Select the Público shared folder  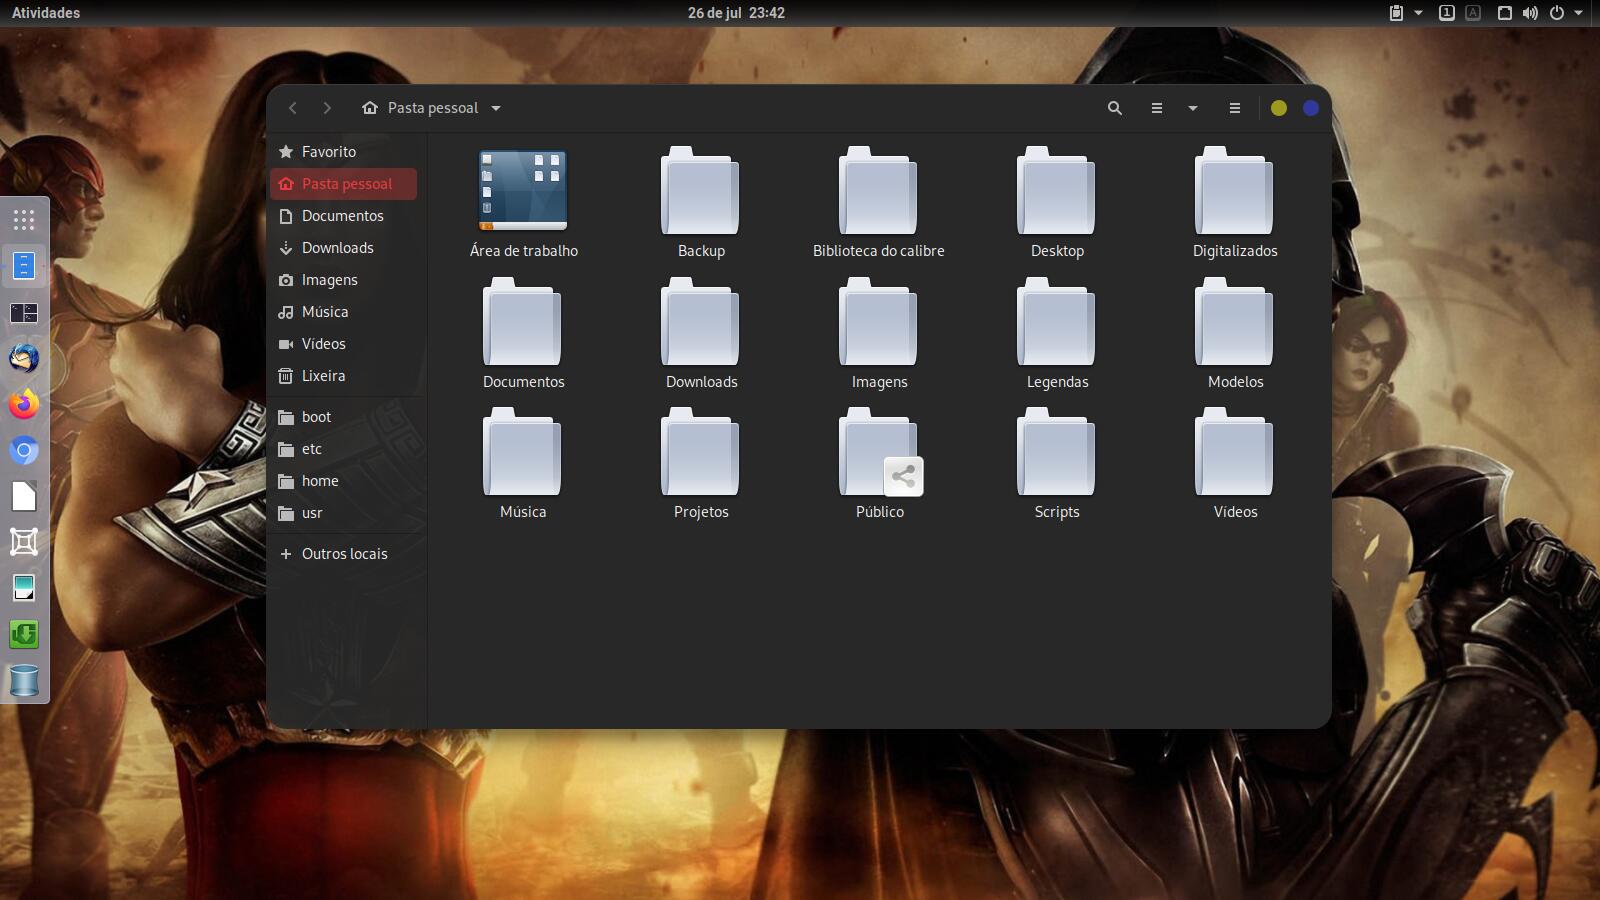click(x=879, y=454)
